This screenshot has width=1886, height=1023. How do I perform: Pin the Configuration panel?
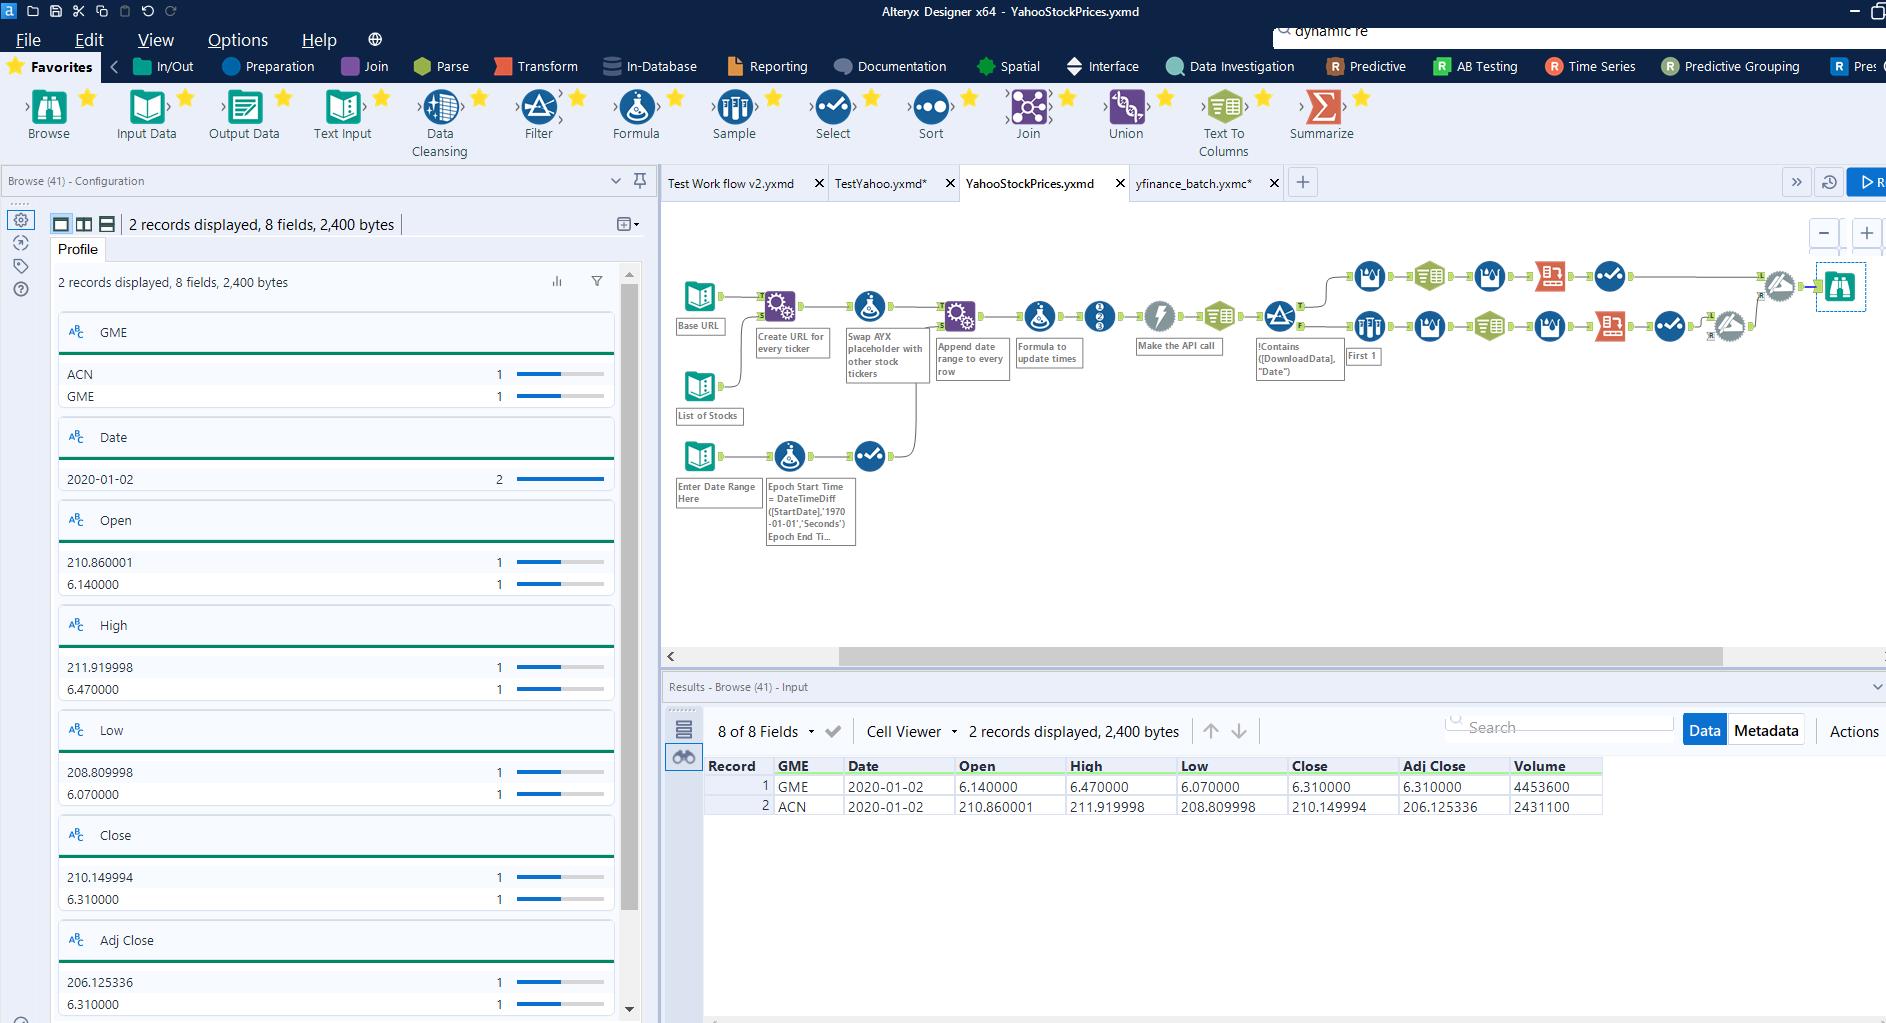point(640,181)
